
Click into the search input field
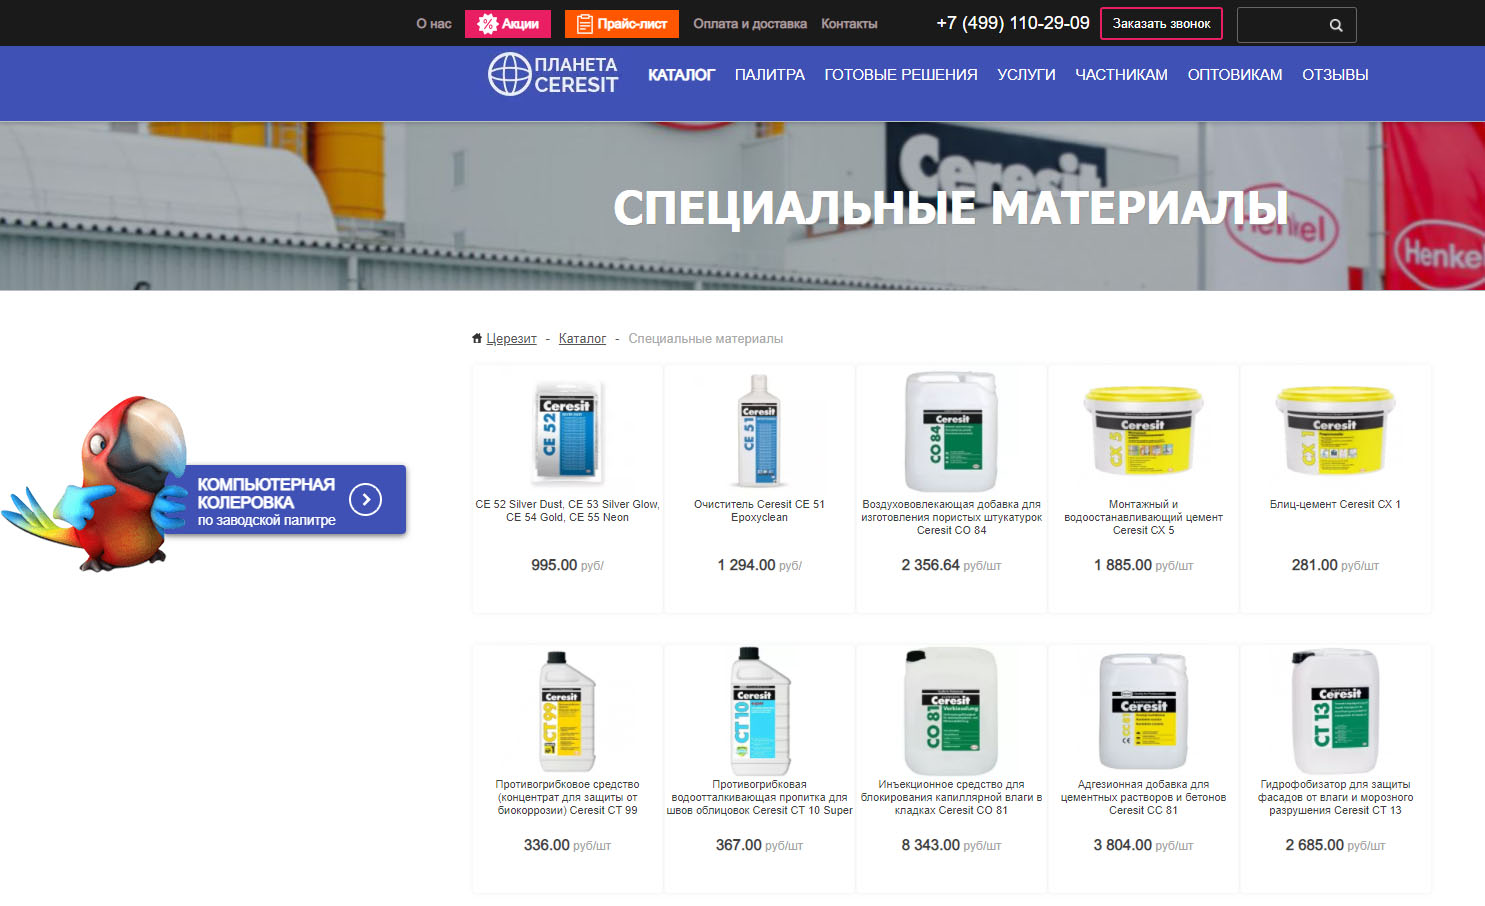(1282, 25)
